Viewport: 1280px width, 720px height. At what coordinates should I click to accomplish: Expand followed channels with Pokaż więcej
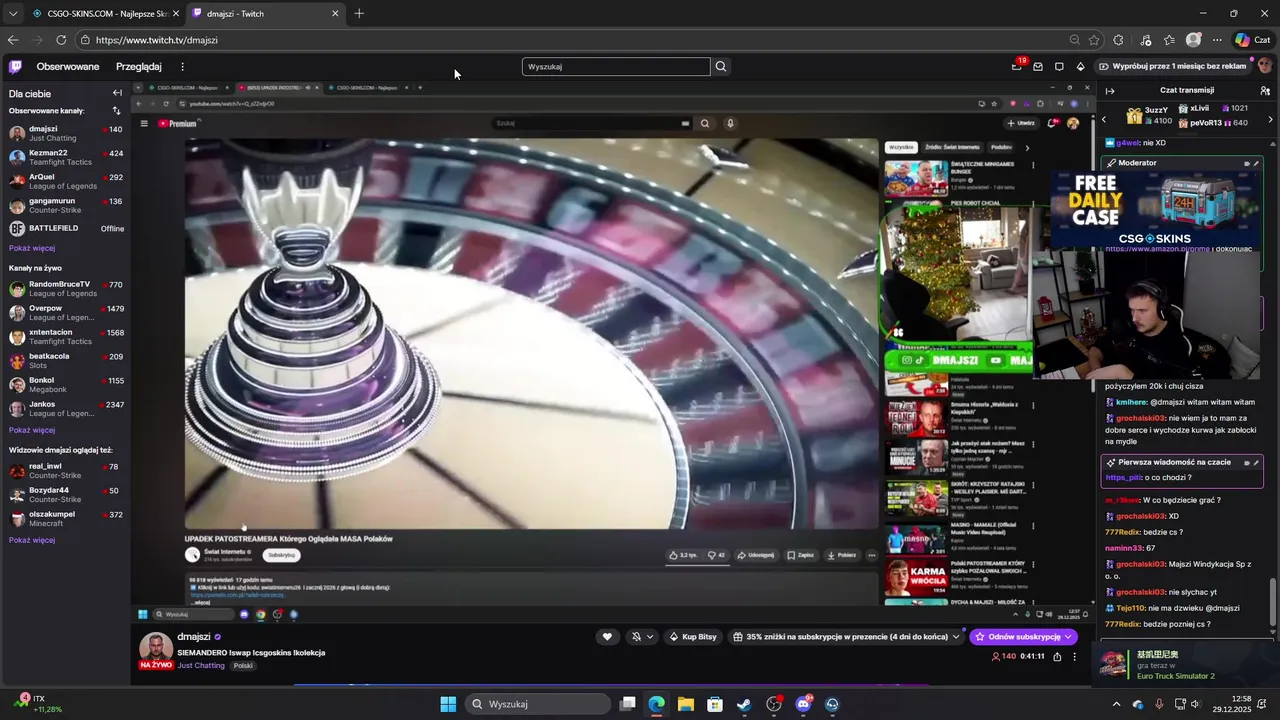click(32, 248)
